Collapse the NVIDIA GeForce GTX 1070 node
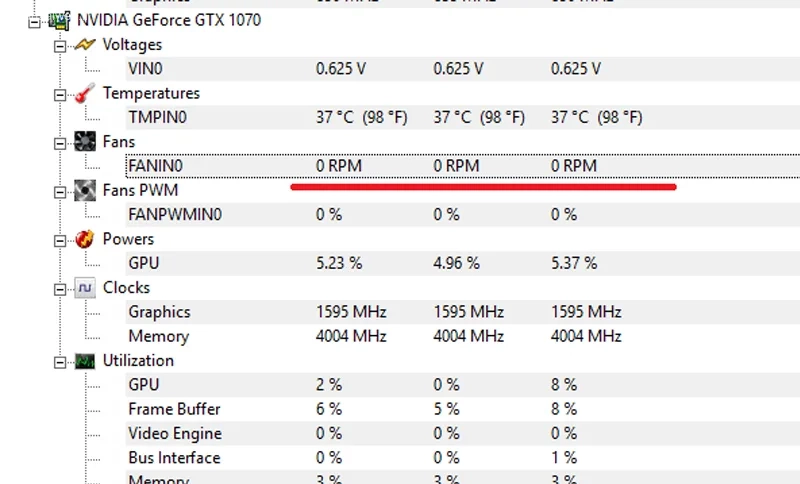This screenshot has width=800, height=484. (x=36, y=20)
